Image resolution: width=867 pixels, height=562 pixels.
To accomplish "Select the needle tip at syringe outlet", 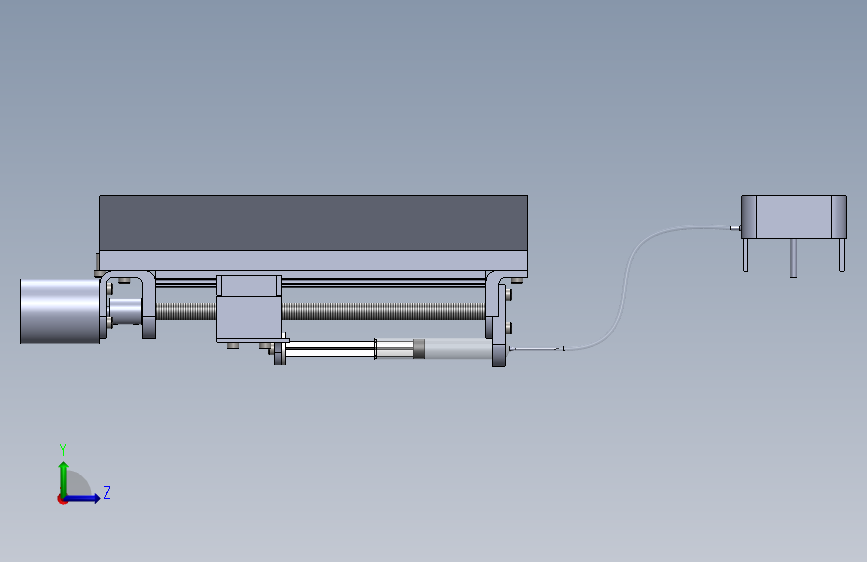I will [536, 348].
